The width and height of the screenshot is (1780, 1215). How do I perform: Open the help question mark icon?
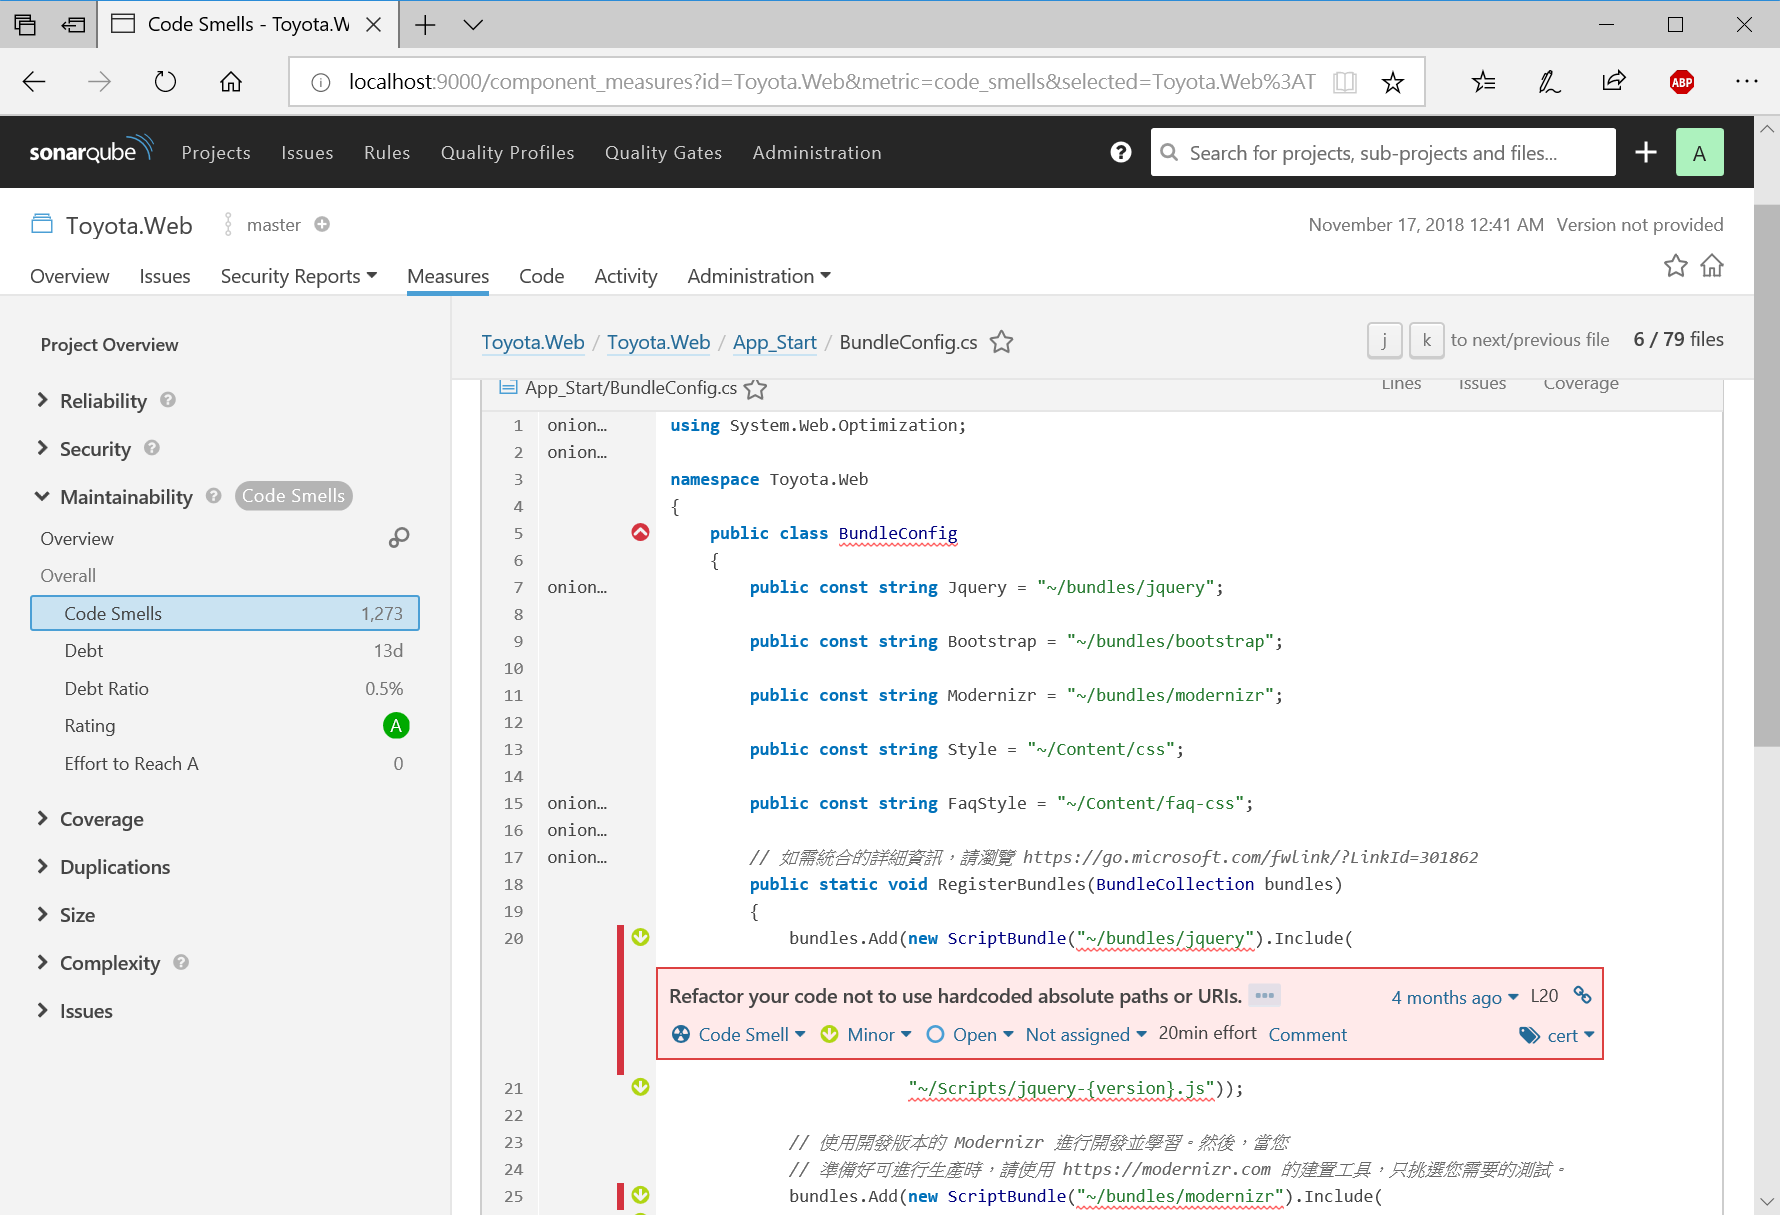click(x=1121, y=152)
